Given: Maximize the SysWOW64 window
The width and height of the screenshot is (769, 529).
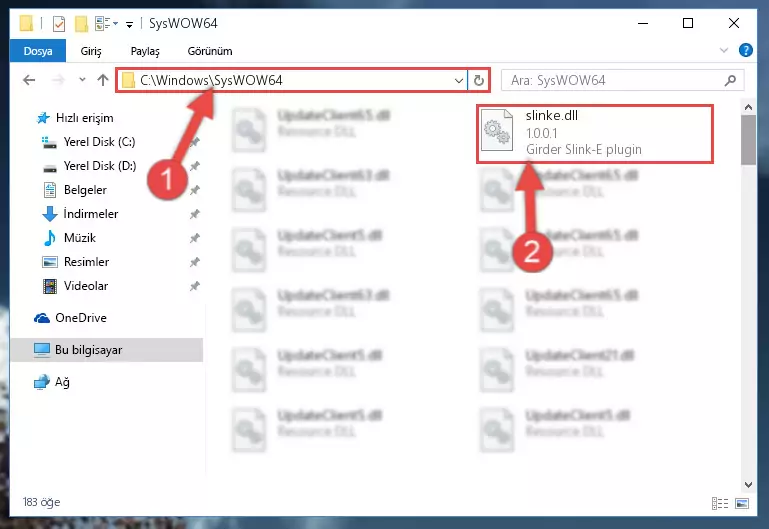Looking at the screenshot, I should click(688, 23).
